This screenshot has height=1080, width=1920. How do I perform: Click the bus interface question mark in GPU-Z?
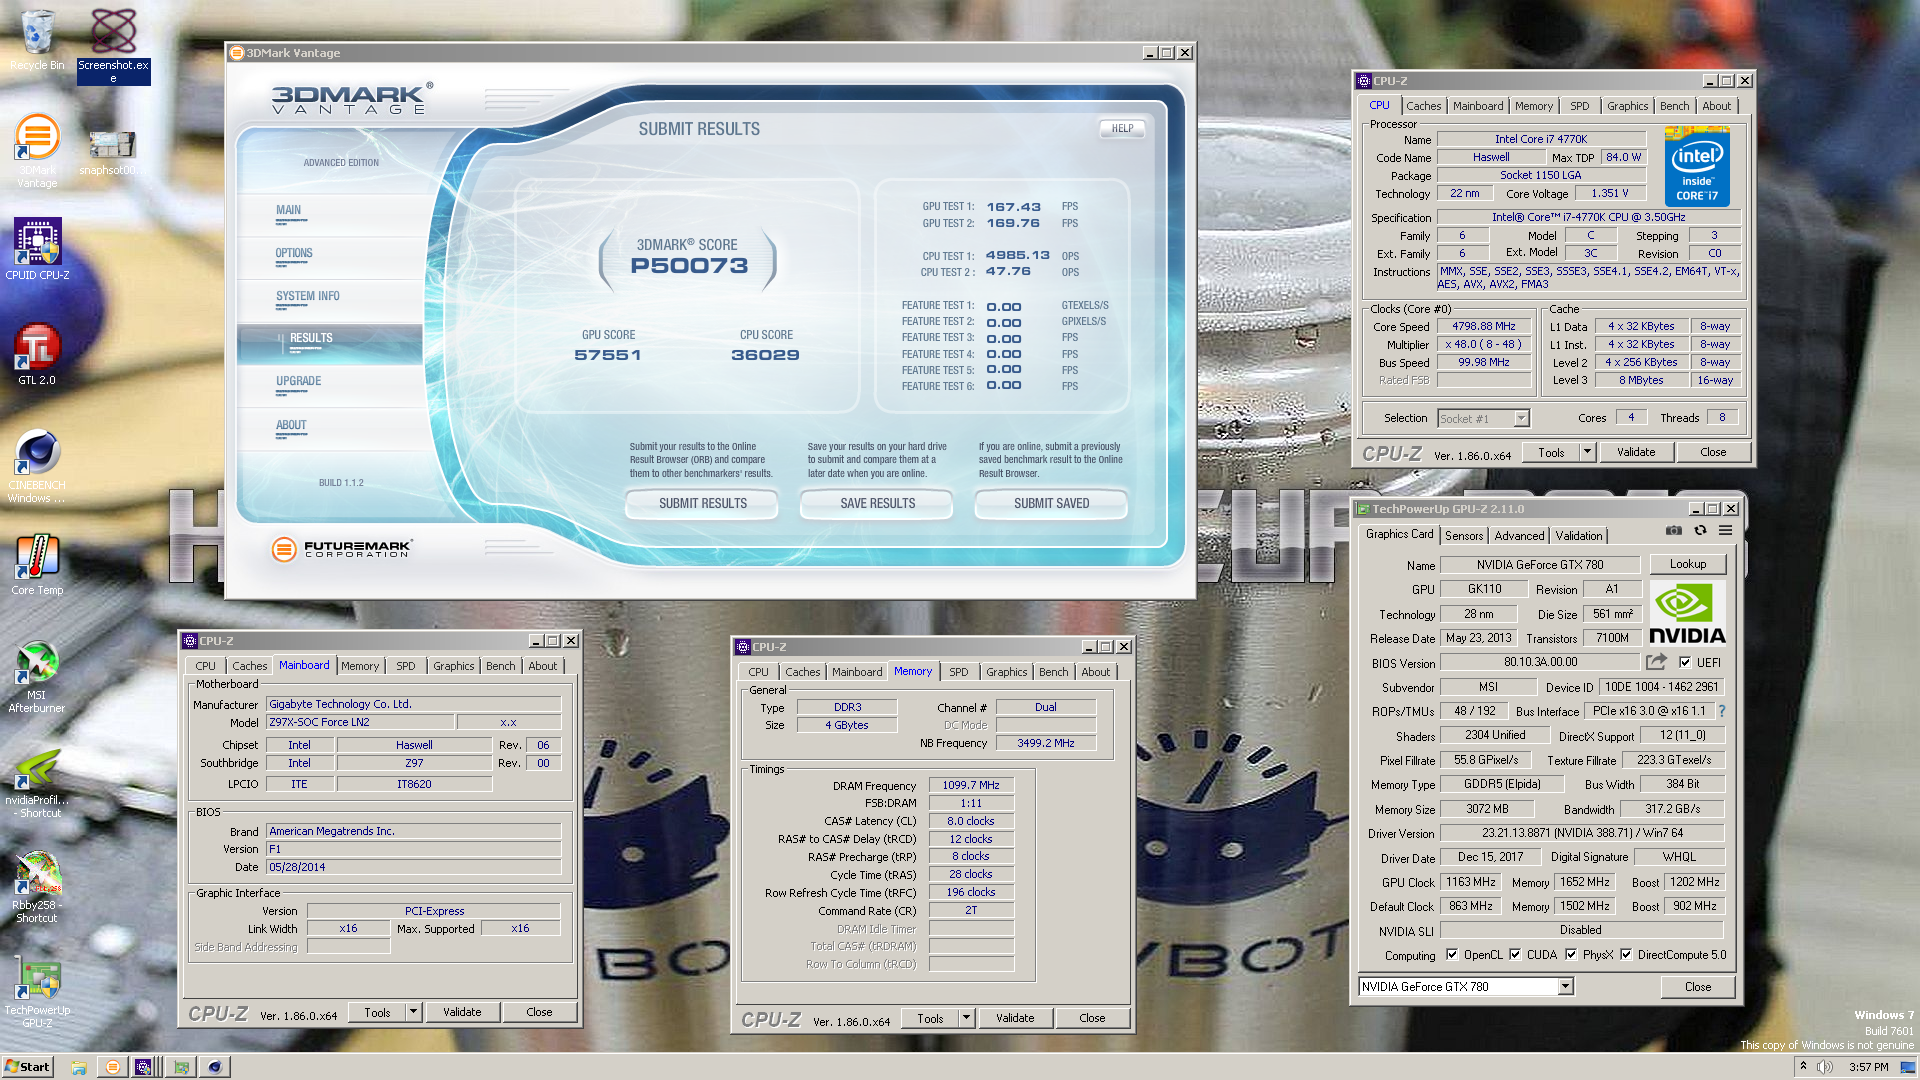(1722, 711)
